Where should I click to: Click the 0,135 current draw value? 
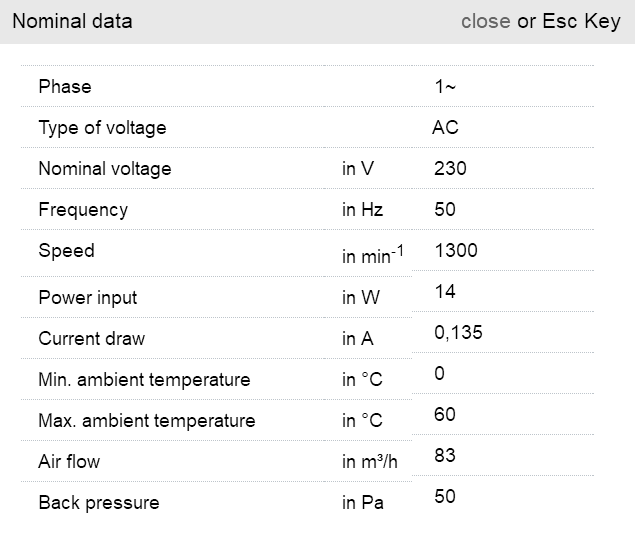point(458,332)
